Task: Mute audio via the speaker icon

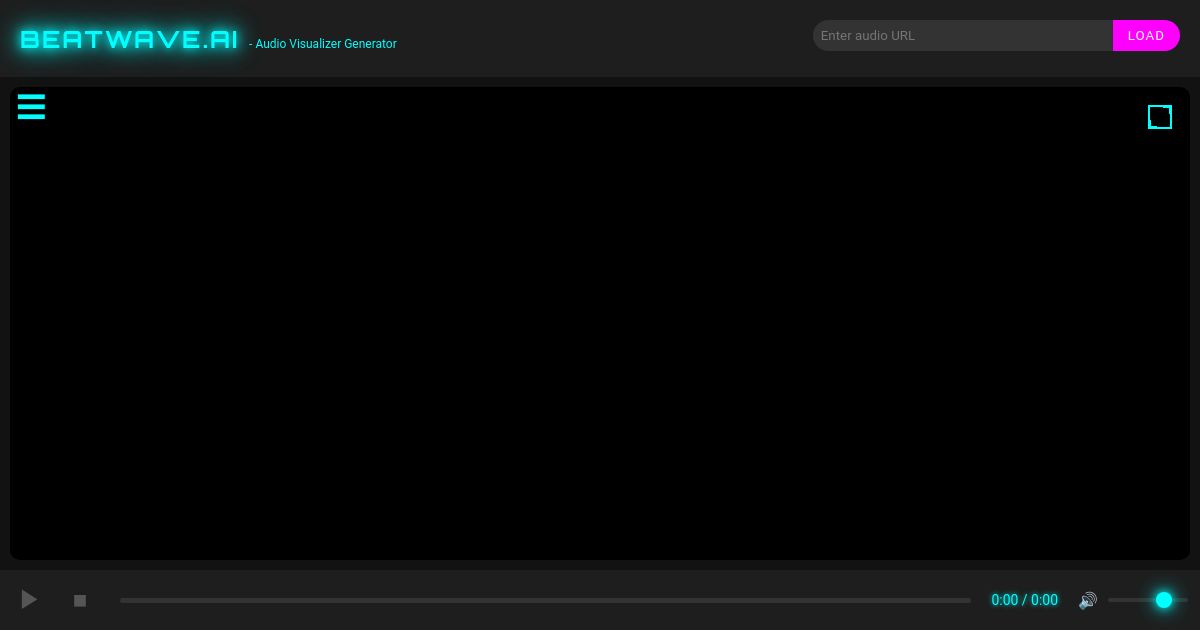Action: 1088,600
